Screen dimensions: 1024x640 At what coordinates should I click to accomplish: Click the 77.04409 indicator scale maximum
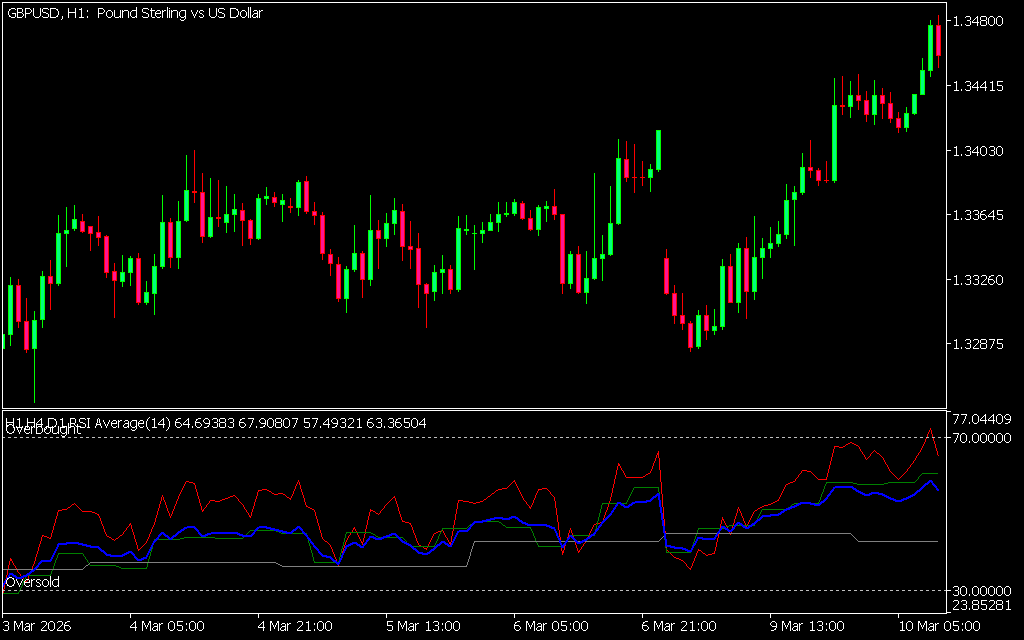[984, 418]
